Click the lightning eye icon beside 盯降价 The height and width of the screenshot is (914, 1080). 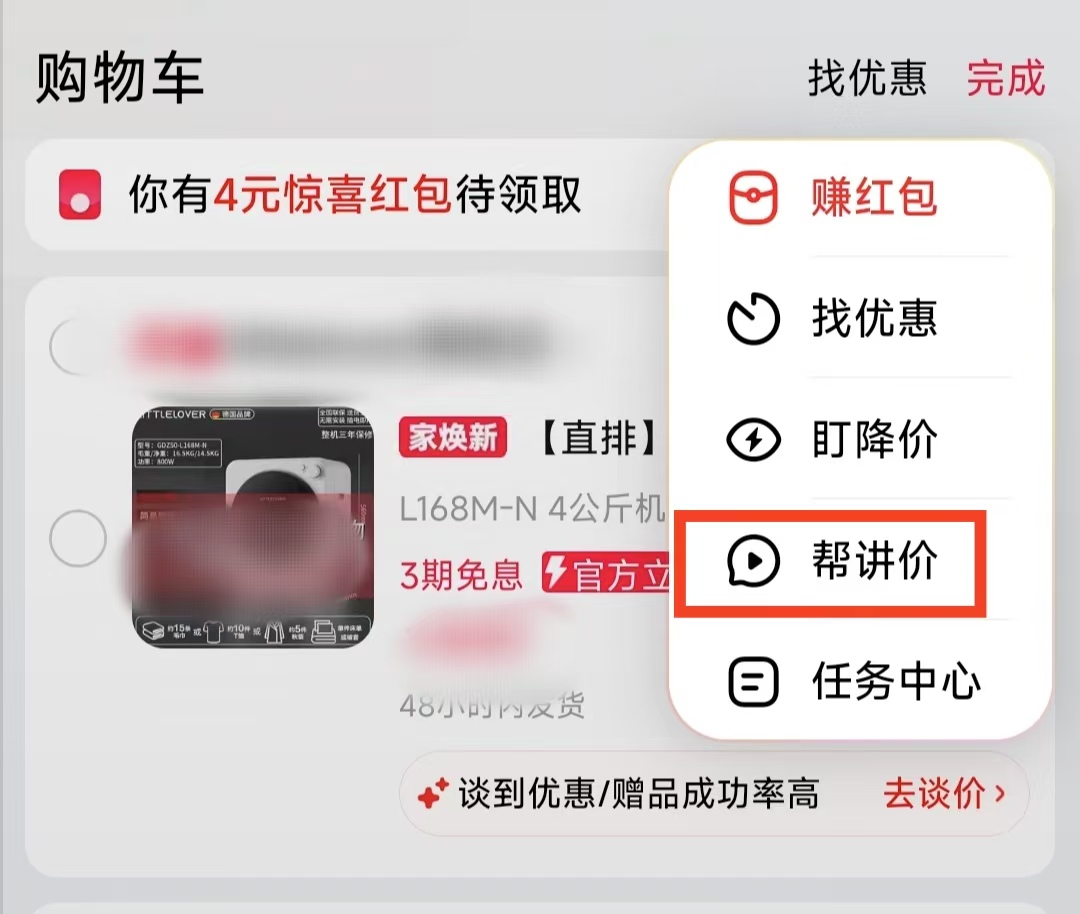click(754, 439)
